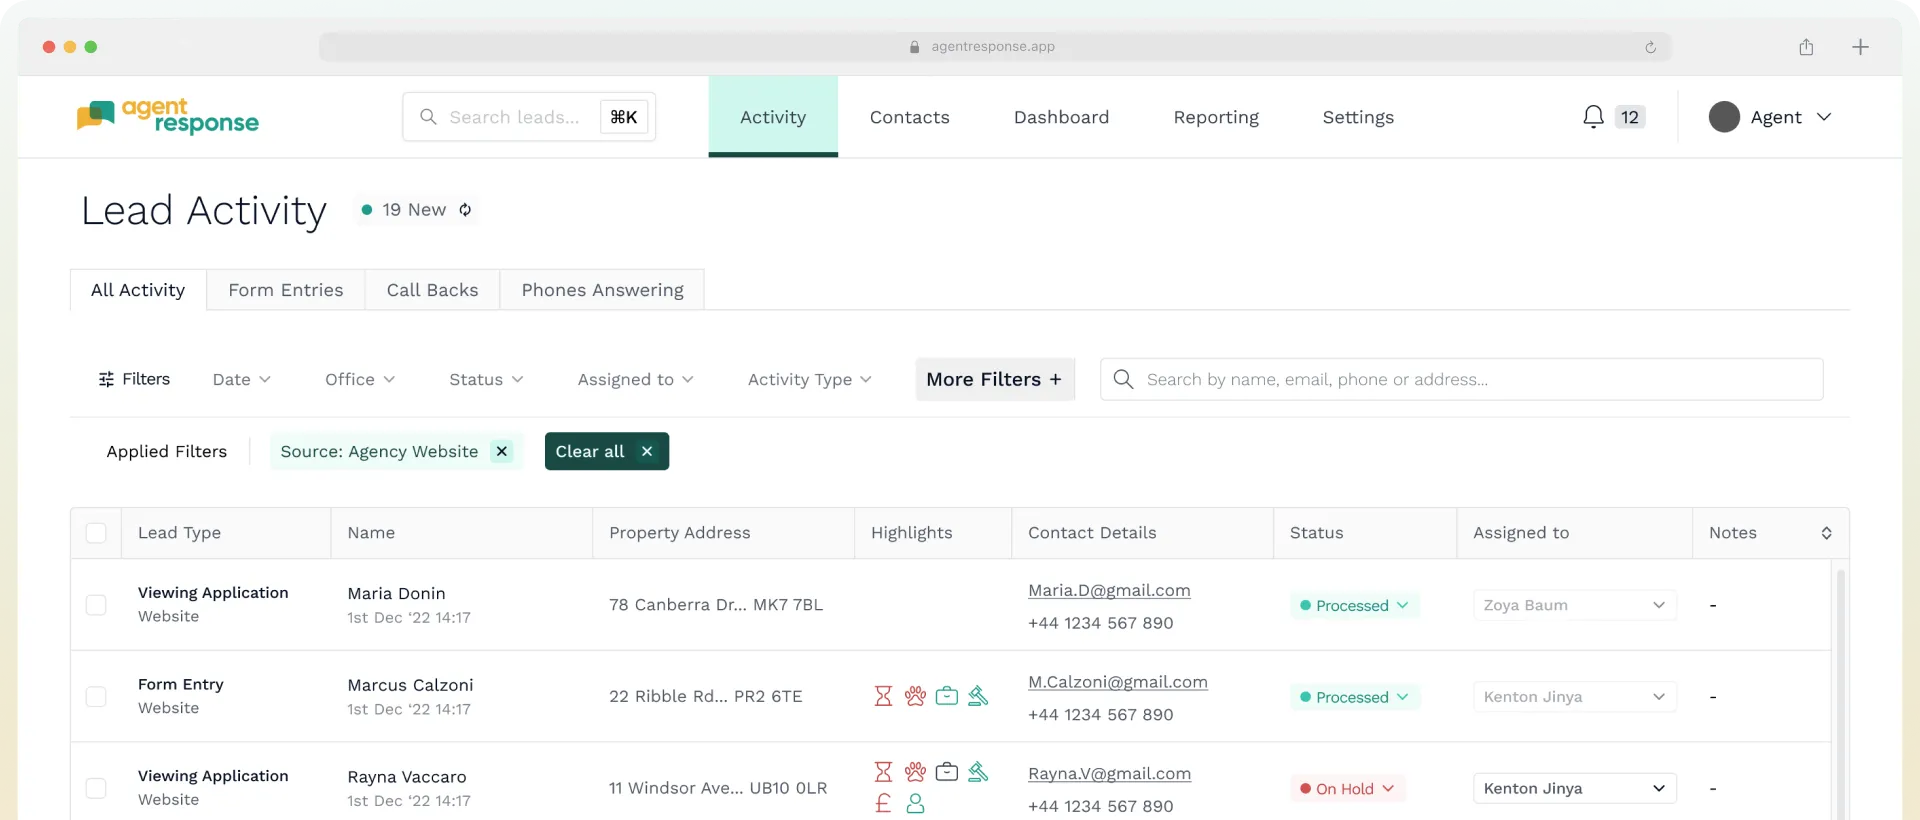Screen dimensions: 1920x820
Task: Expand the On Hold status dropdown
Action: (1347, 789)
